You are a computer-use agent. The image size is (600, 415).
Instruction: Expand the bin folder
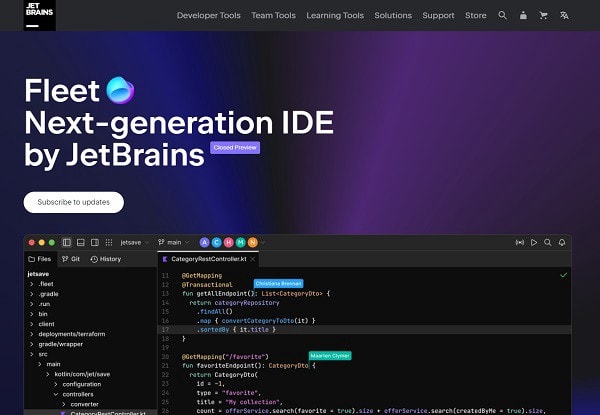[31, 314]
